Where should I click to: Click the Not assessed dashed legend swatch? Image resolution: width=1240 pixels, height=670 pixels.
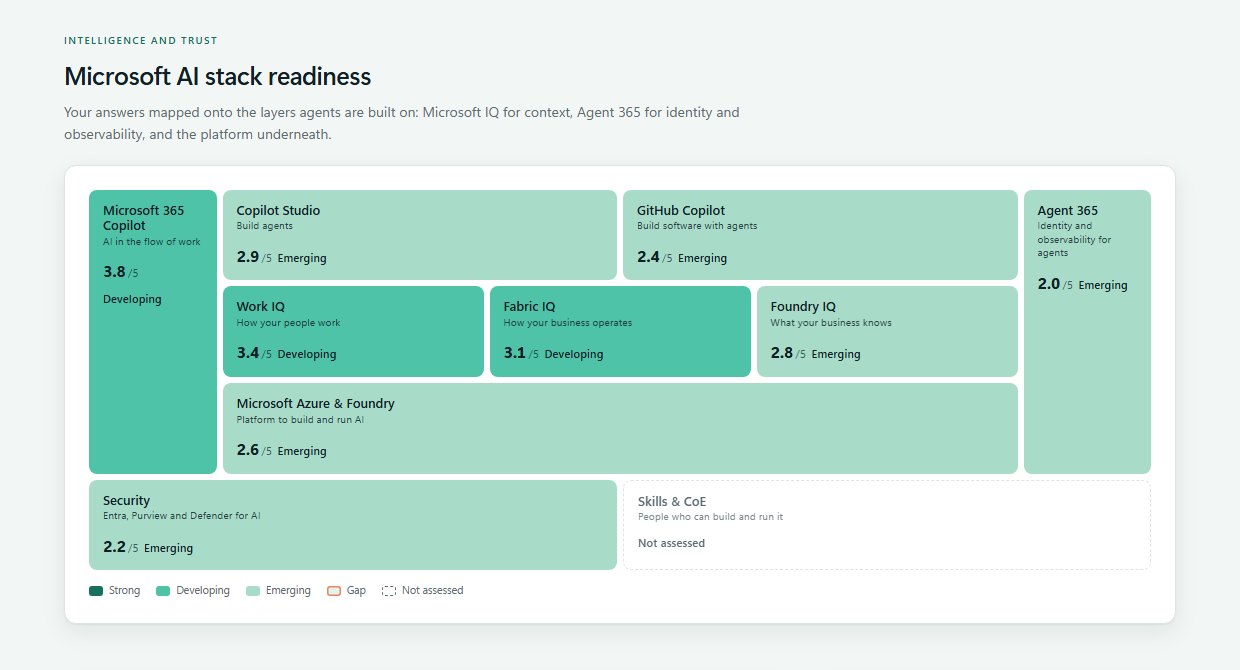point(389,591)
